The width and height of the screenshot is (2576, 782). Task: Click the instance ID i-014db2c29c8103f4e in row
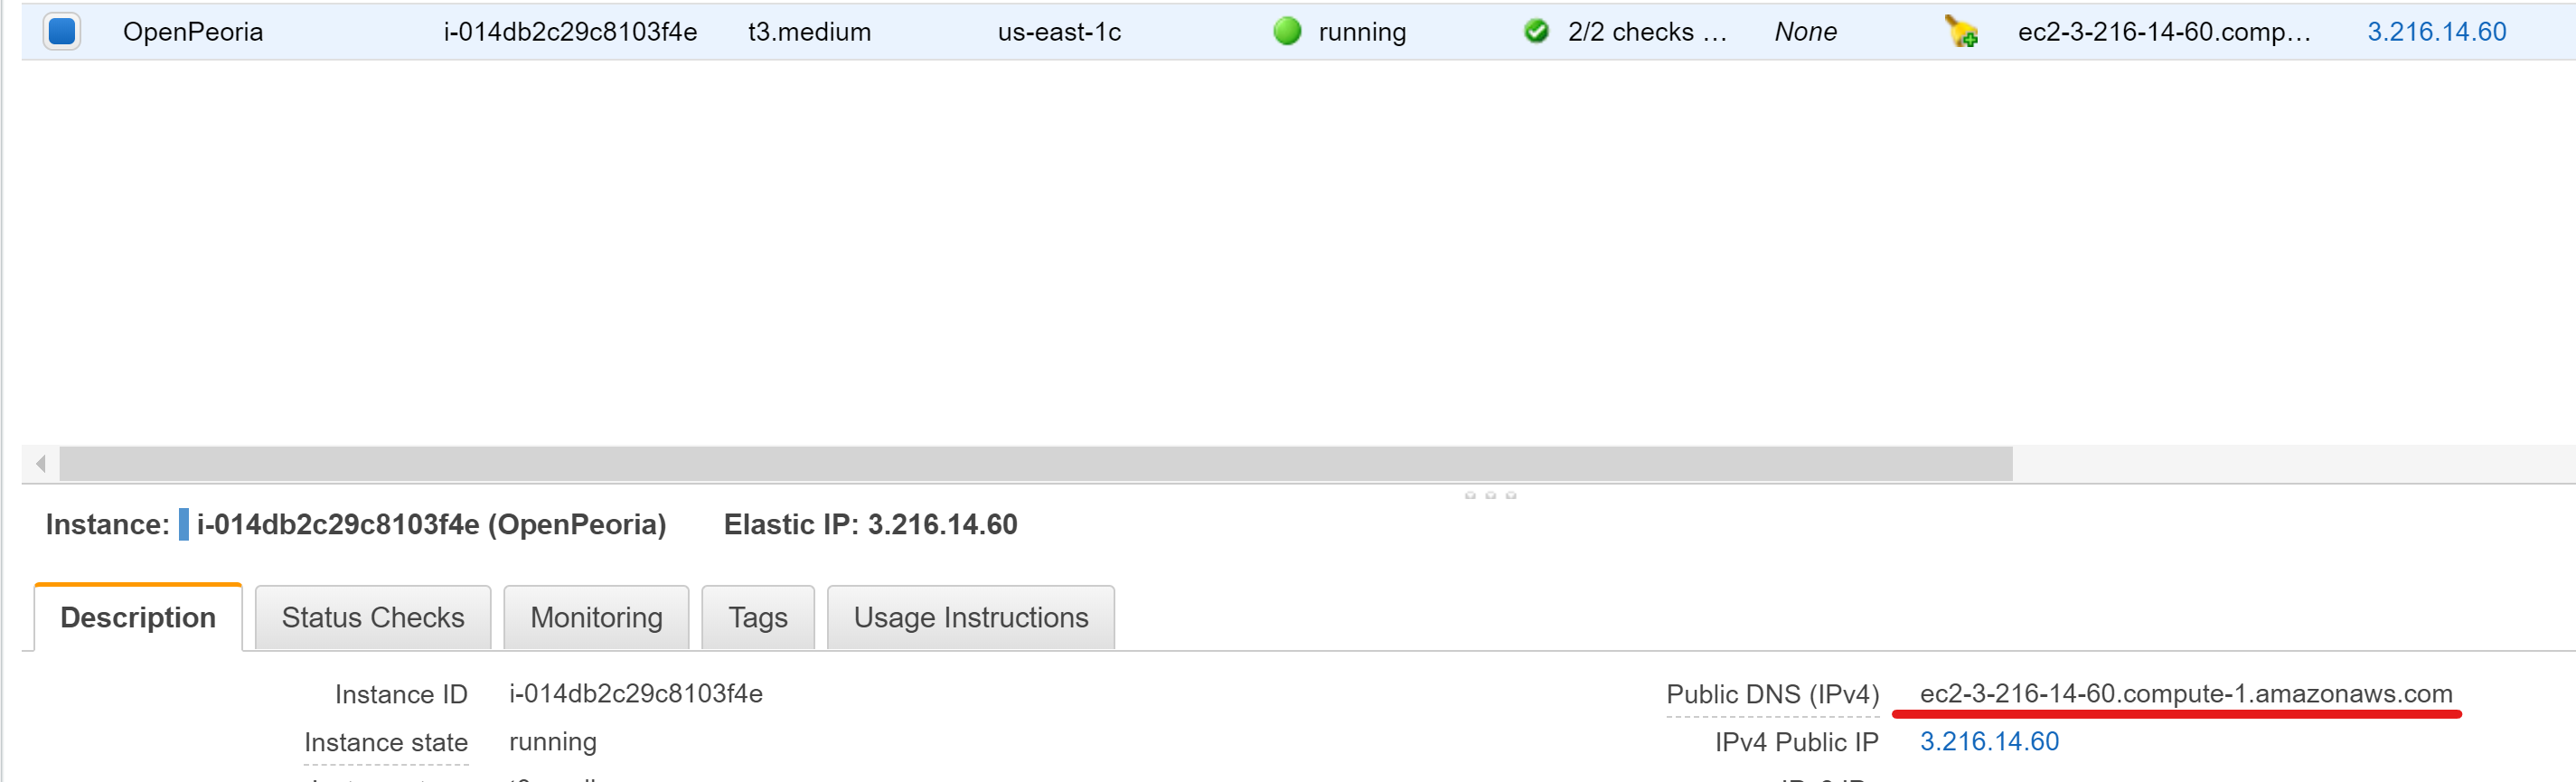click(570, 31)
